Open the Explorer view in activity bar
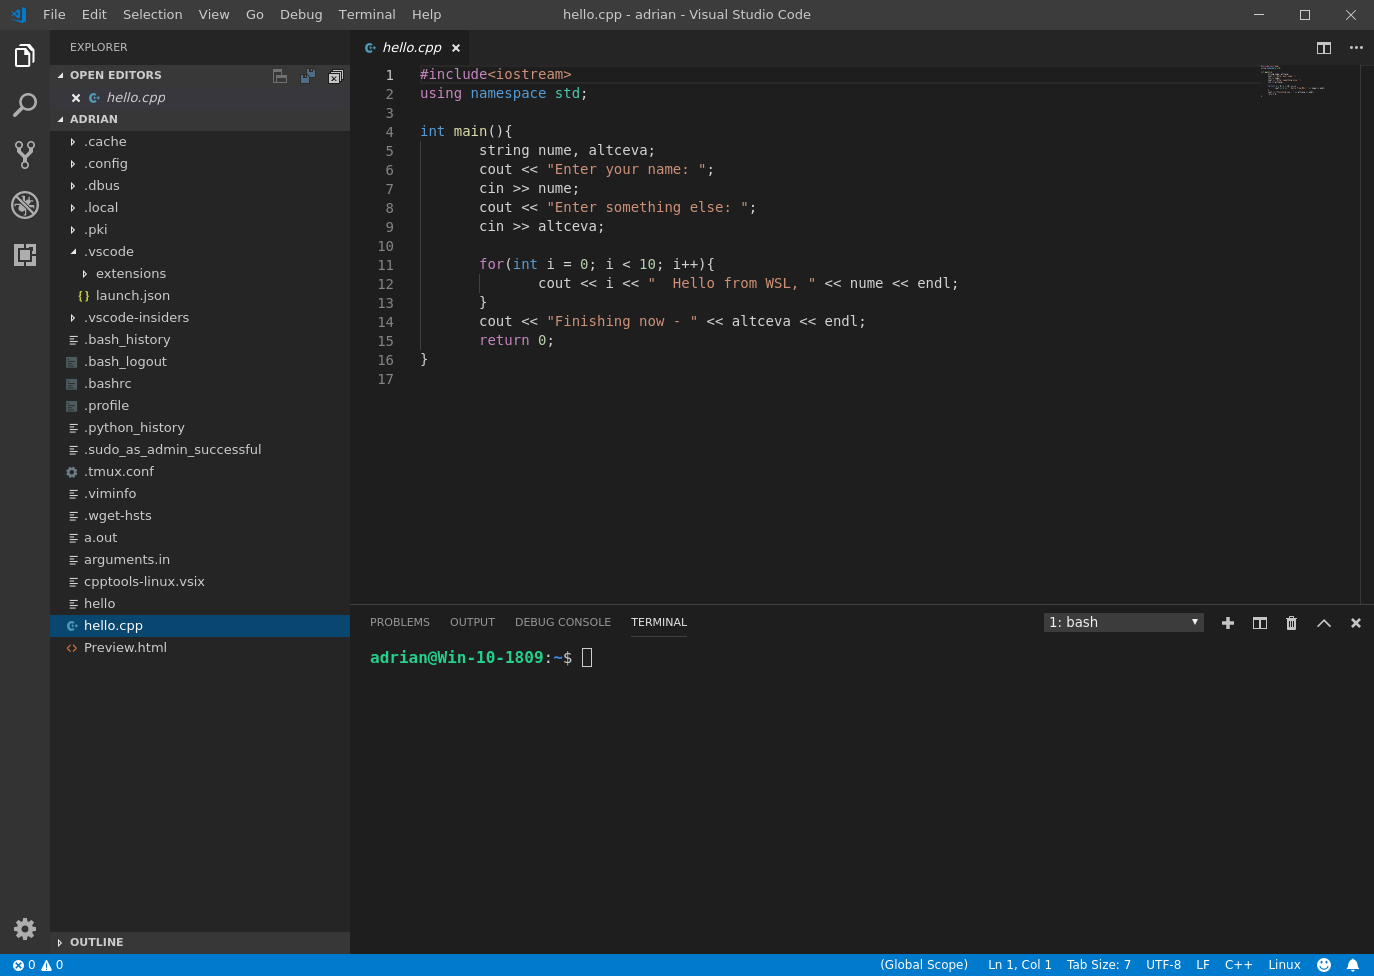Viewport: 1374px width, 976px height. pyautogui.click(x=25, y=56)
